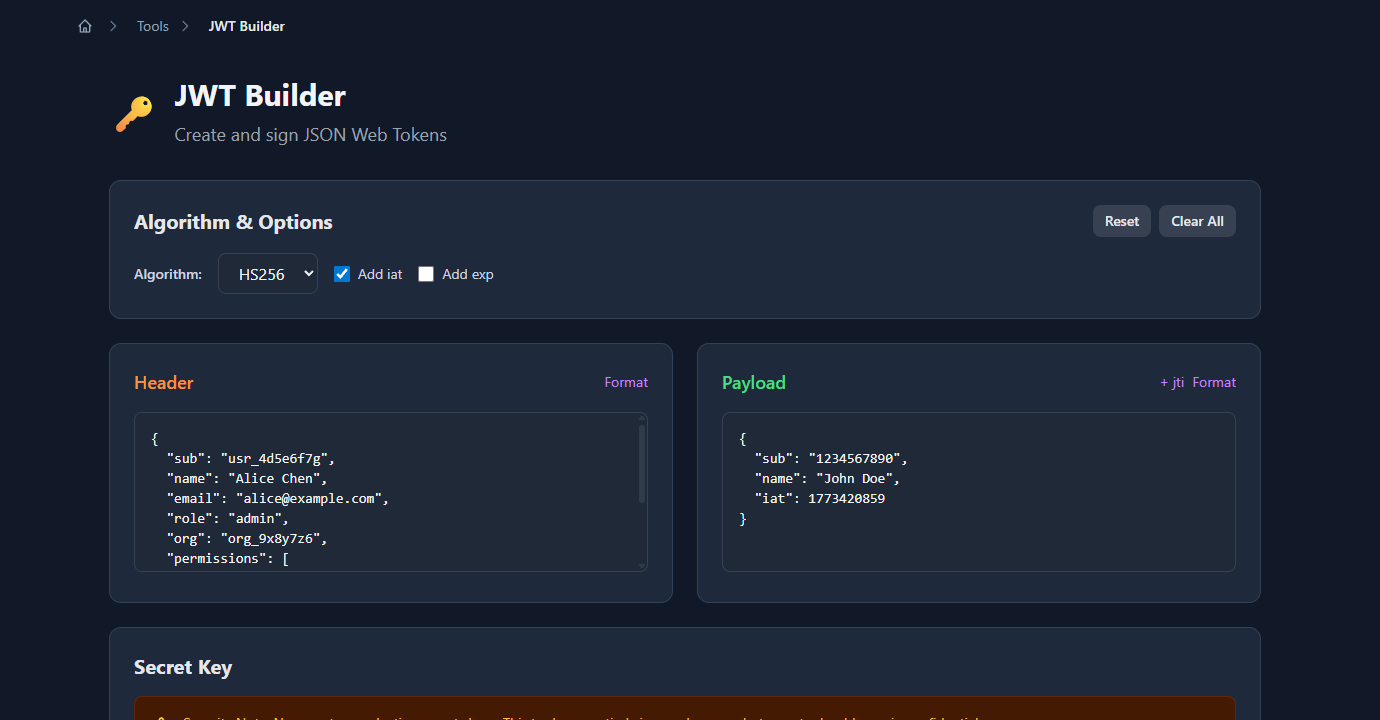Click the "usr_4d5e6f7g" sub value

click(x=277, y=458)
